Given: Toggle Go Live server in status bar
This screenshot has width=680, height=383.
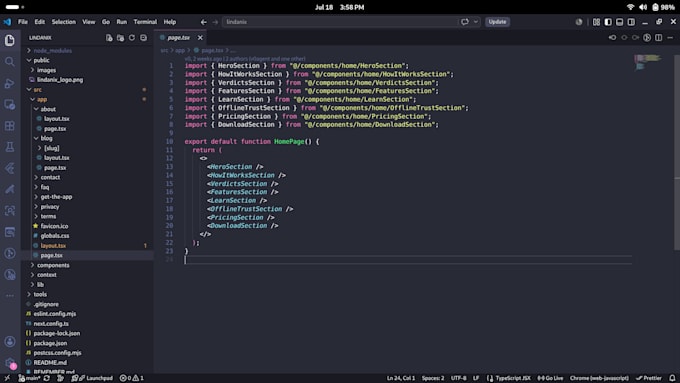Looking at the screenshot, I should [550, 378].
